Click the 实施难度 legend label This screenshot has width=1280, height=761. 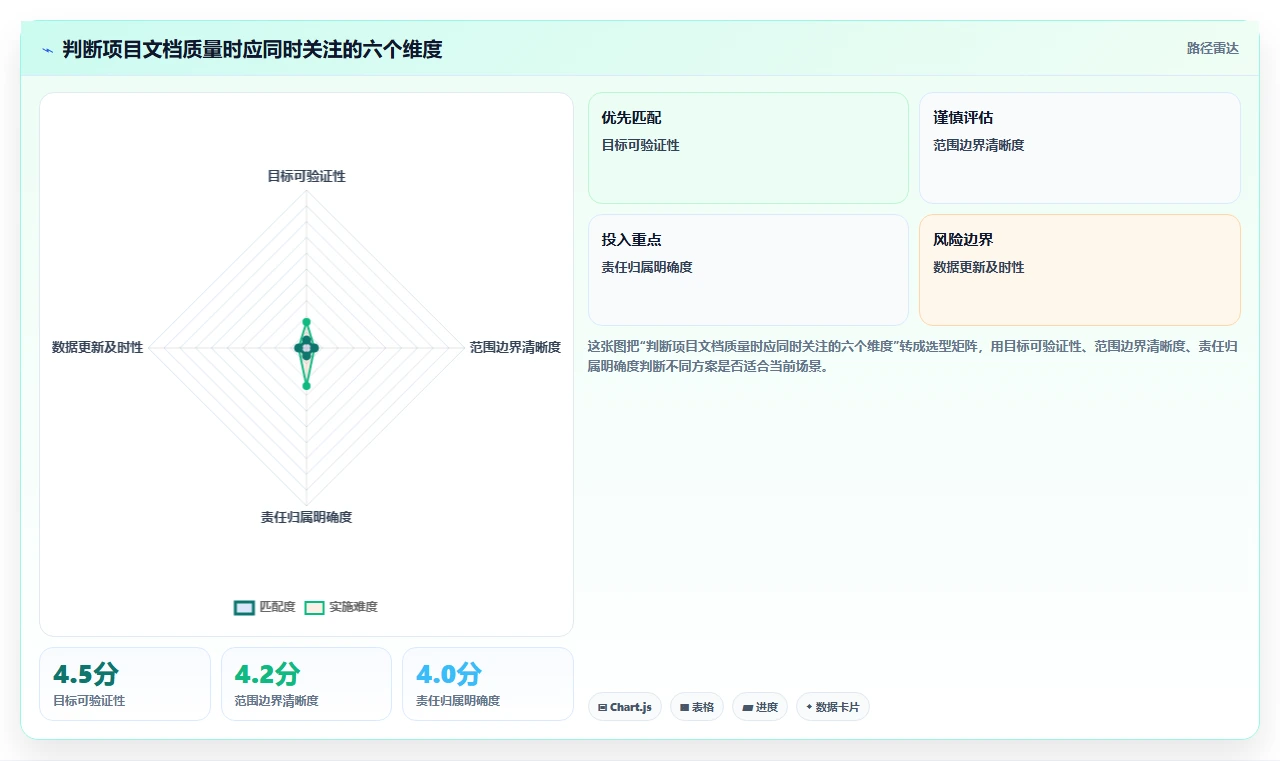pos(353,607)
